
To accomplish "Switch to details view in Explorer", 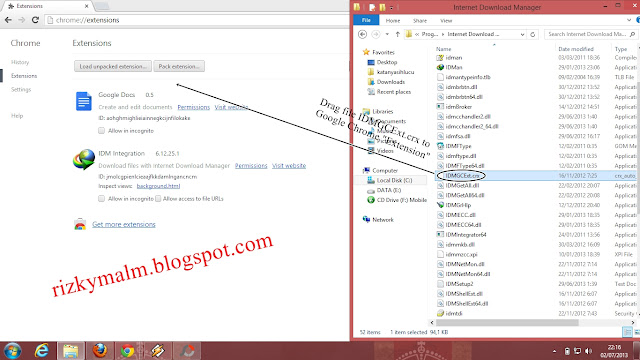I will pos(627,332).
